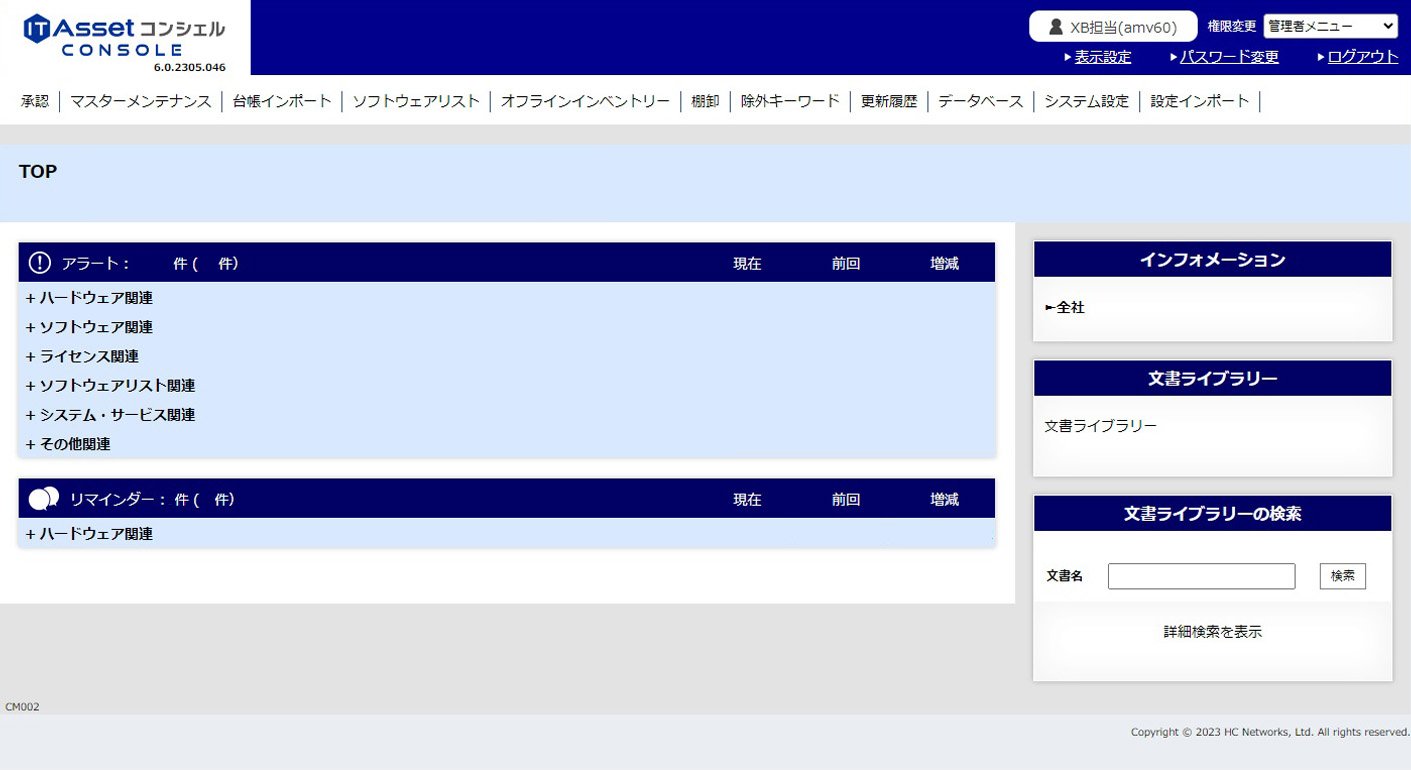Click the alert exclamation icon
The image size is (1411, 770).
pyautogui.click(x=39, y=263)
